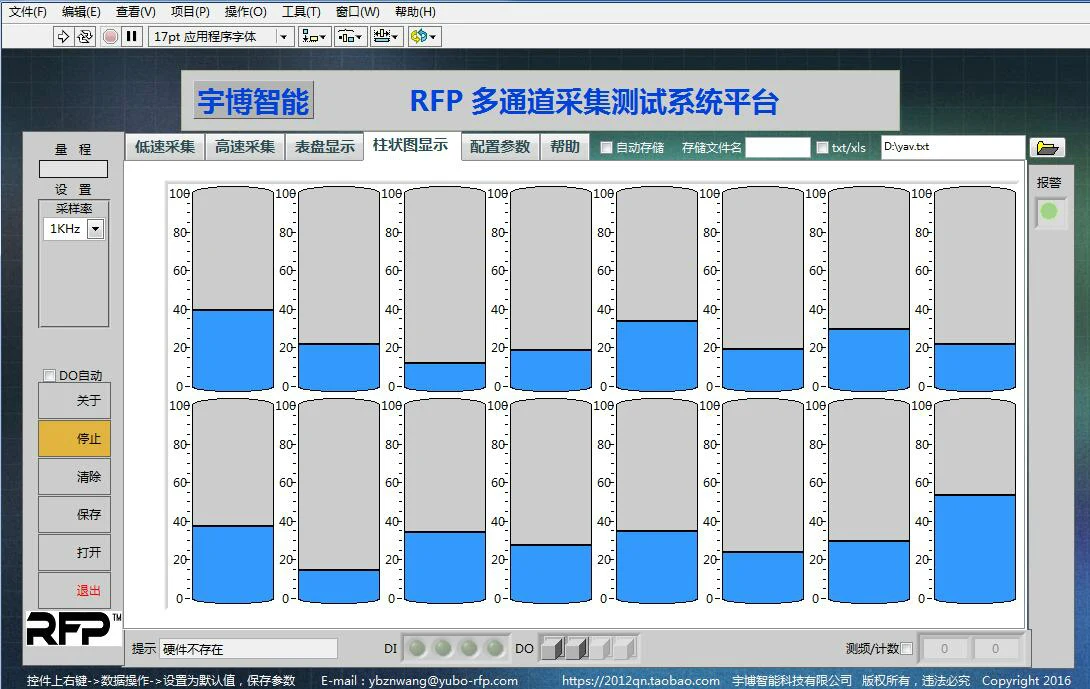This screenshot has width=1090, height=689.
Task: Expand the 采样率 1KHz dropdown
Action: coord(96,229)
